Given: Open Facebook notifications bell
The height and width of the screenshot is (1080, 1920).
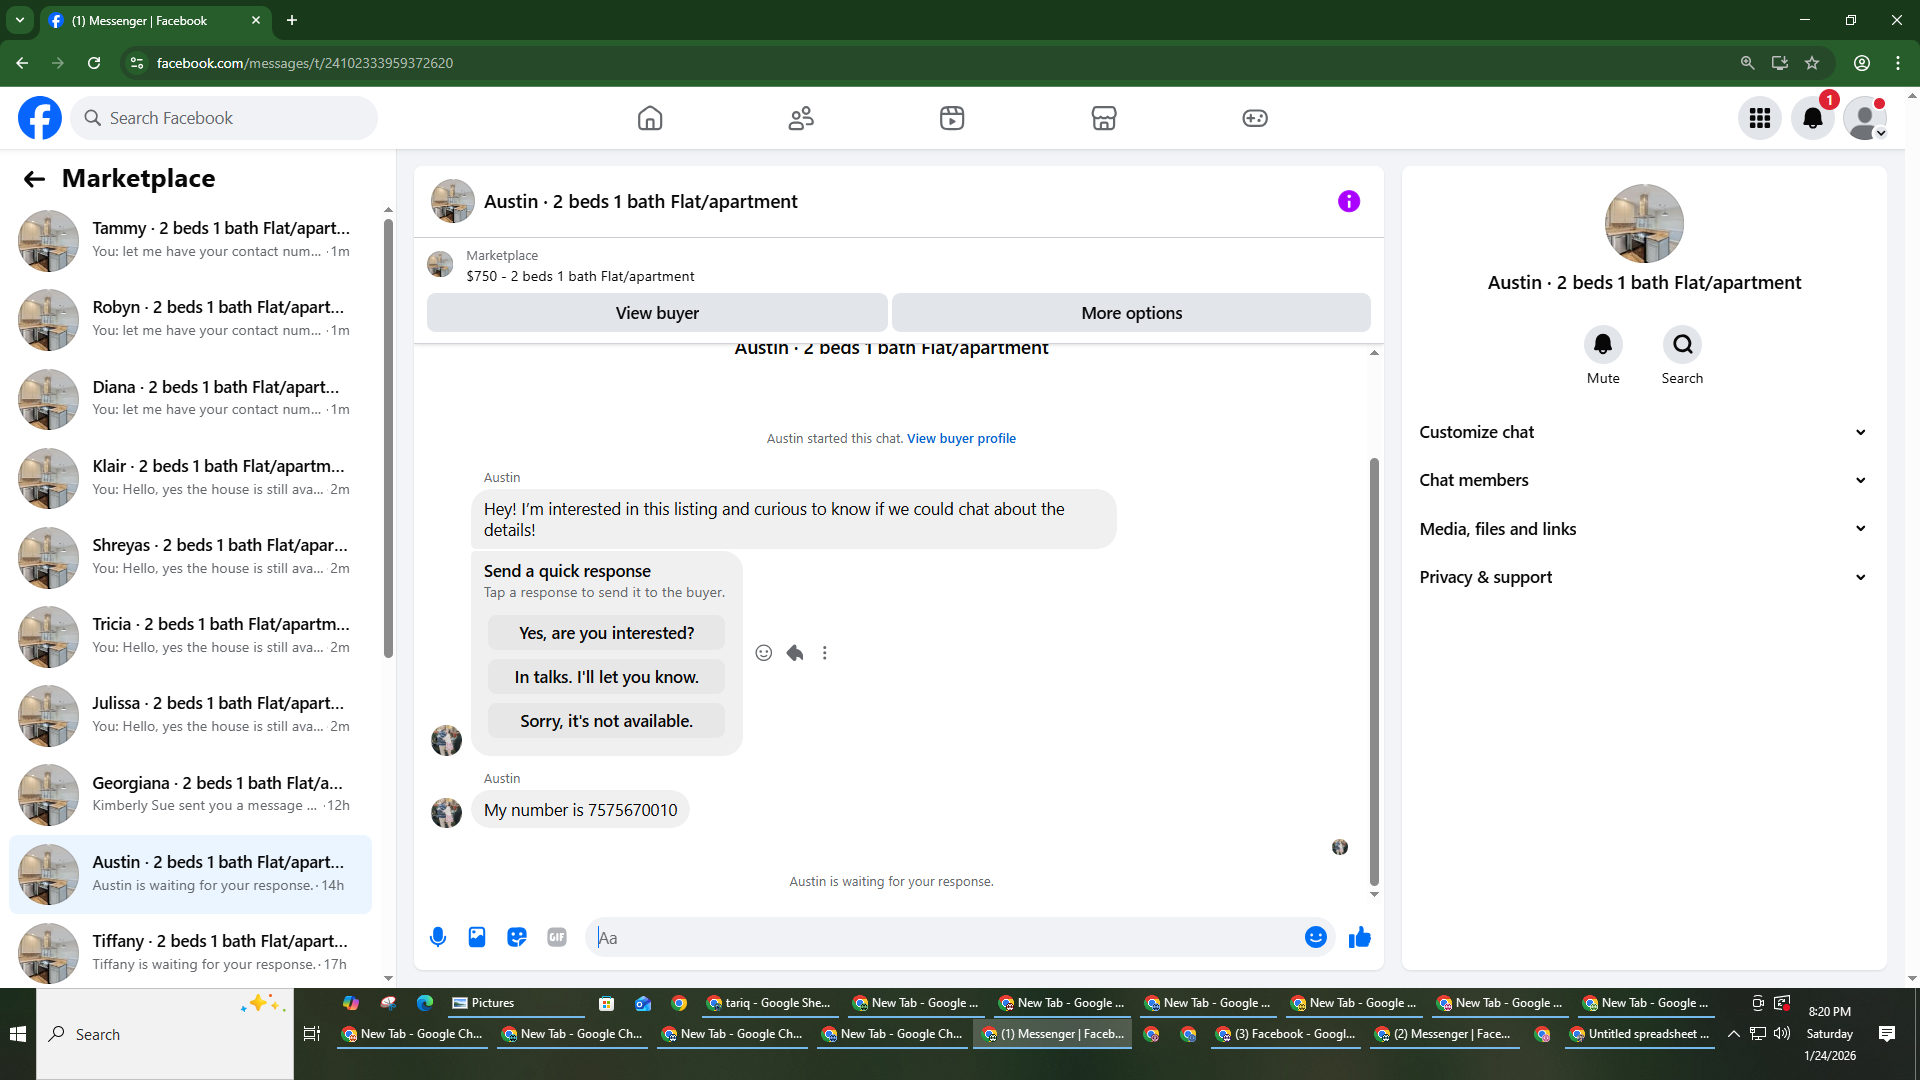Looking at the screenshot, I should [1812, 118].
